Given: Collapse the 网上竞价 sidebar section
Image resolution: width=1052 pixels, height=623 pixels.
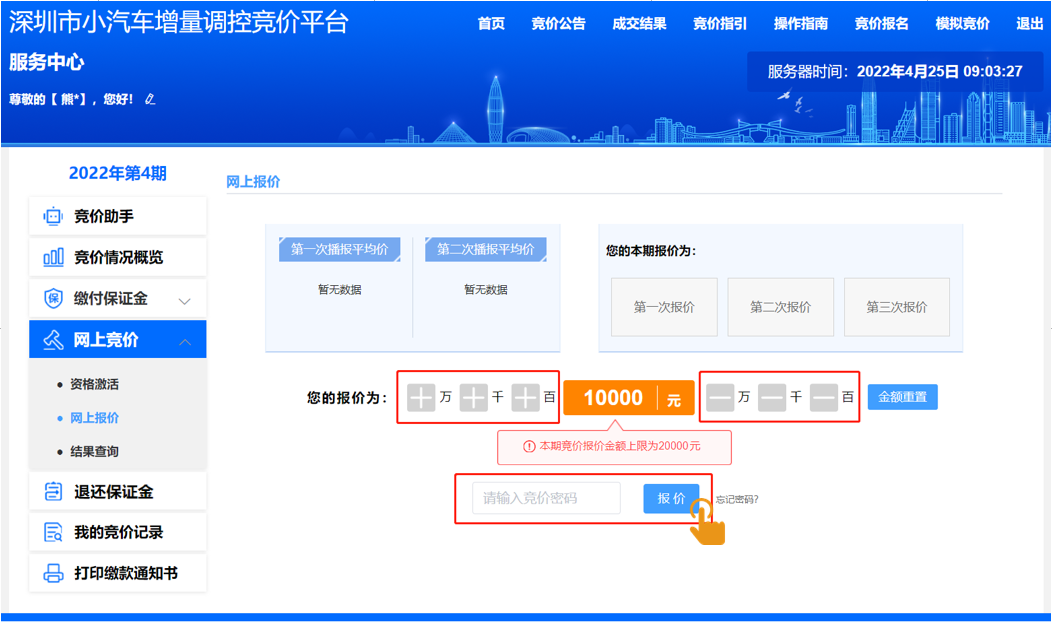Looking at the screenshot, I should click(185, 341).
